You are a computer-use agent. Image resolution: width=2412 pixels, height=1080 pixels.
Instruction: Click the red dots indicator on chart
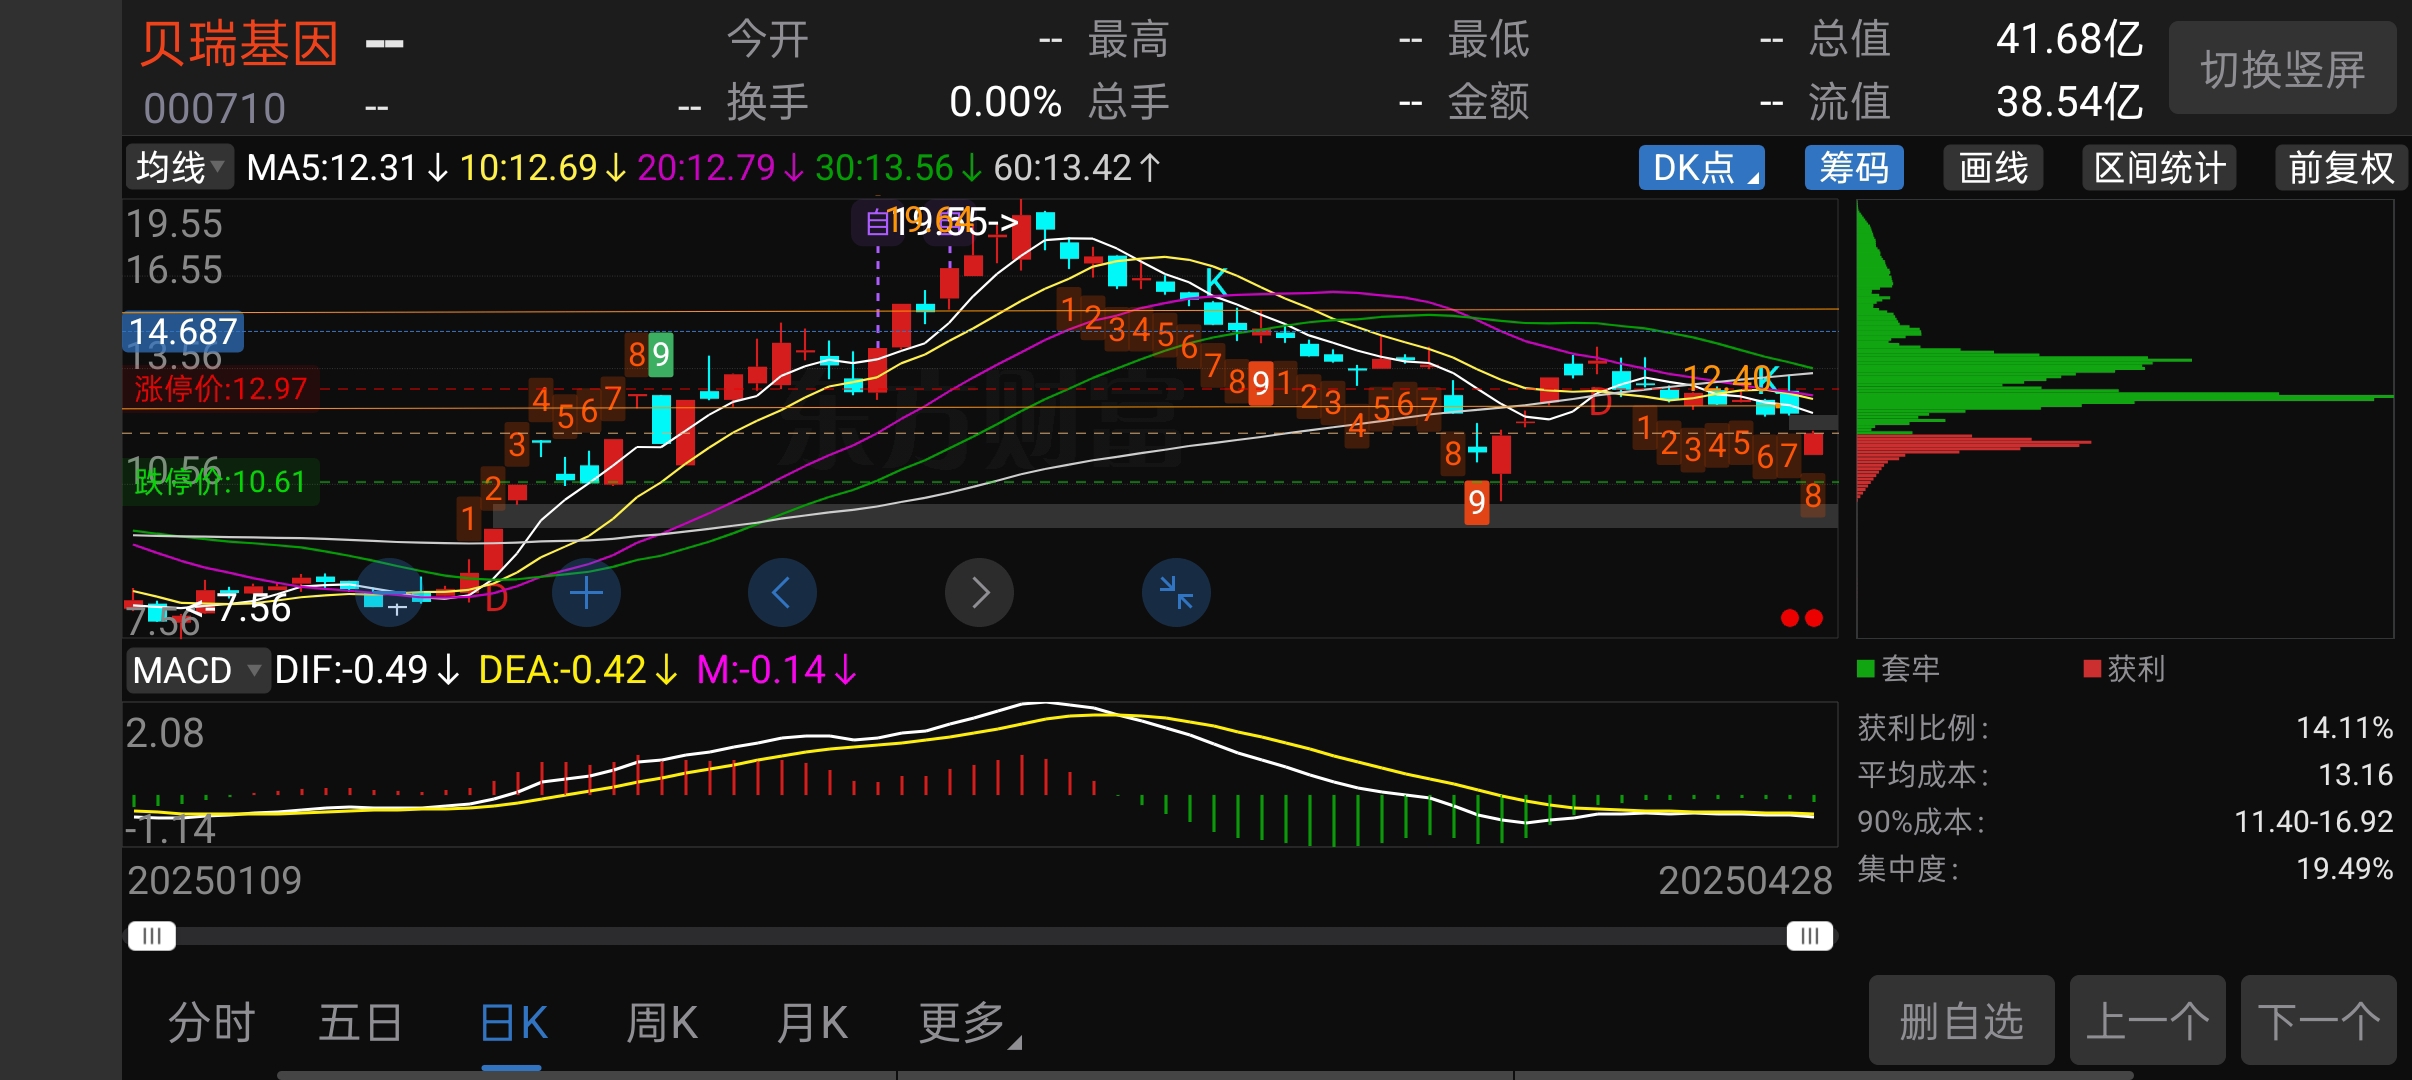tap(1802, 618)
